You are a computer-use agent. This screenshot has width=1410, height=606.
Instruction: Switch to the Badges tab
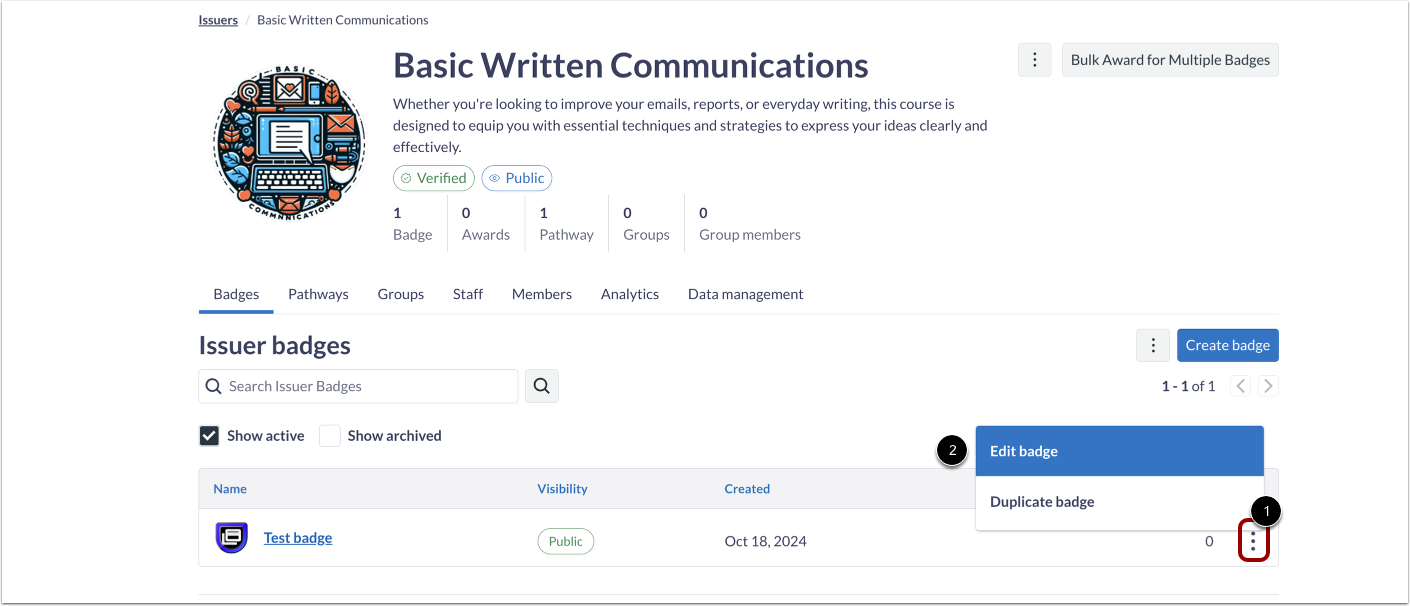(x=236, y=294)
